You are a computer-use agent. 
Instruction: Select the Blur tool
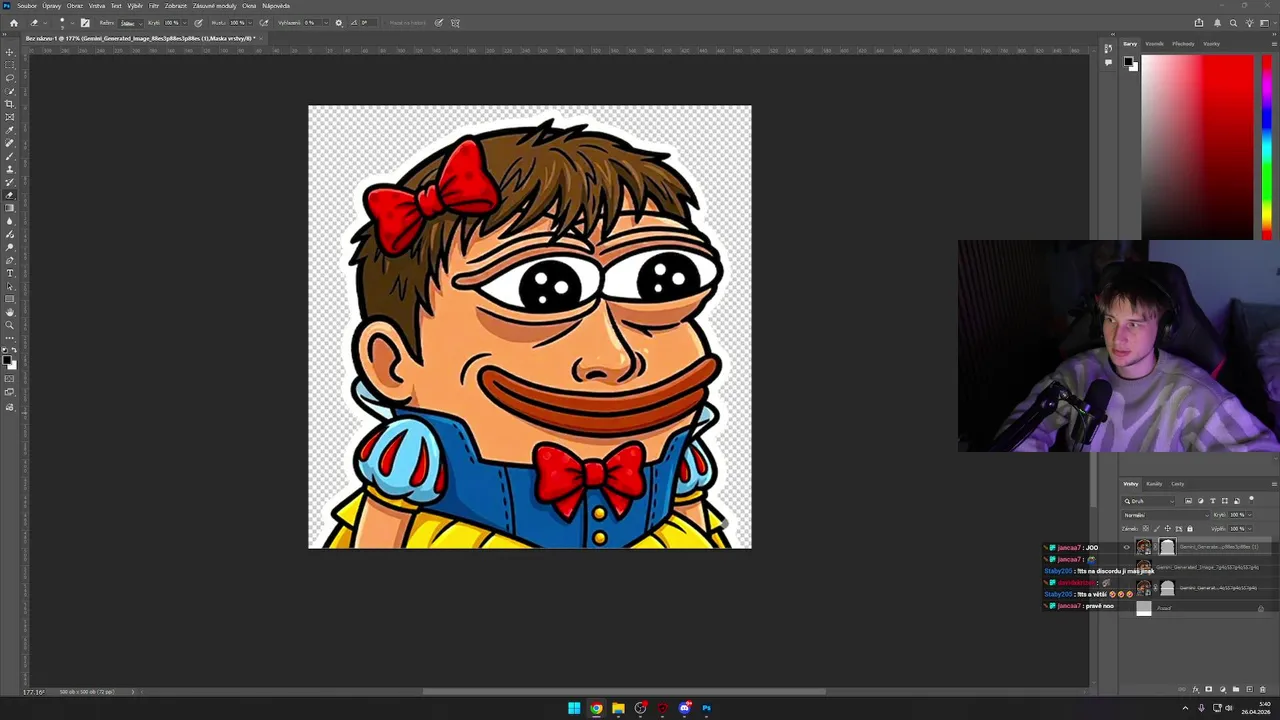[x=10, y=220]
